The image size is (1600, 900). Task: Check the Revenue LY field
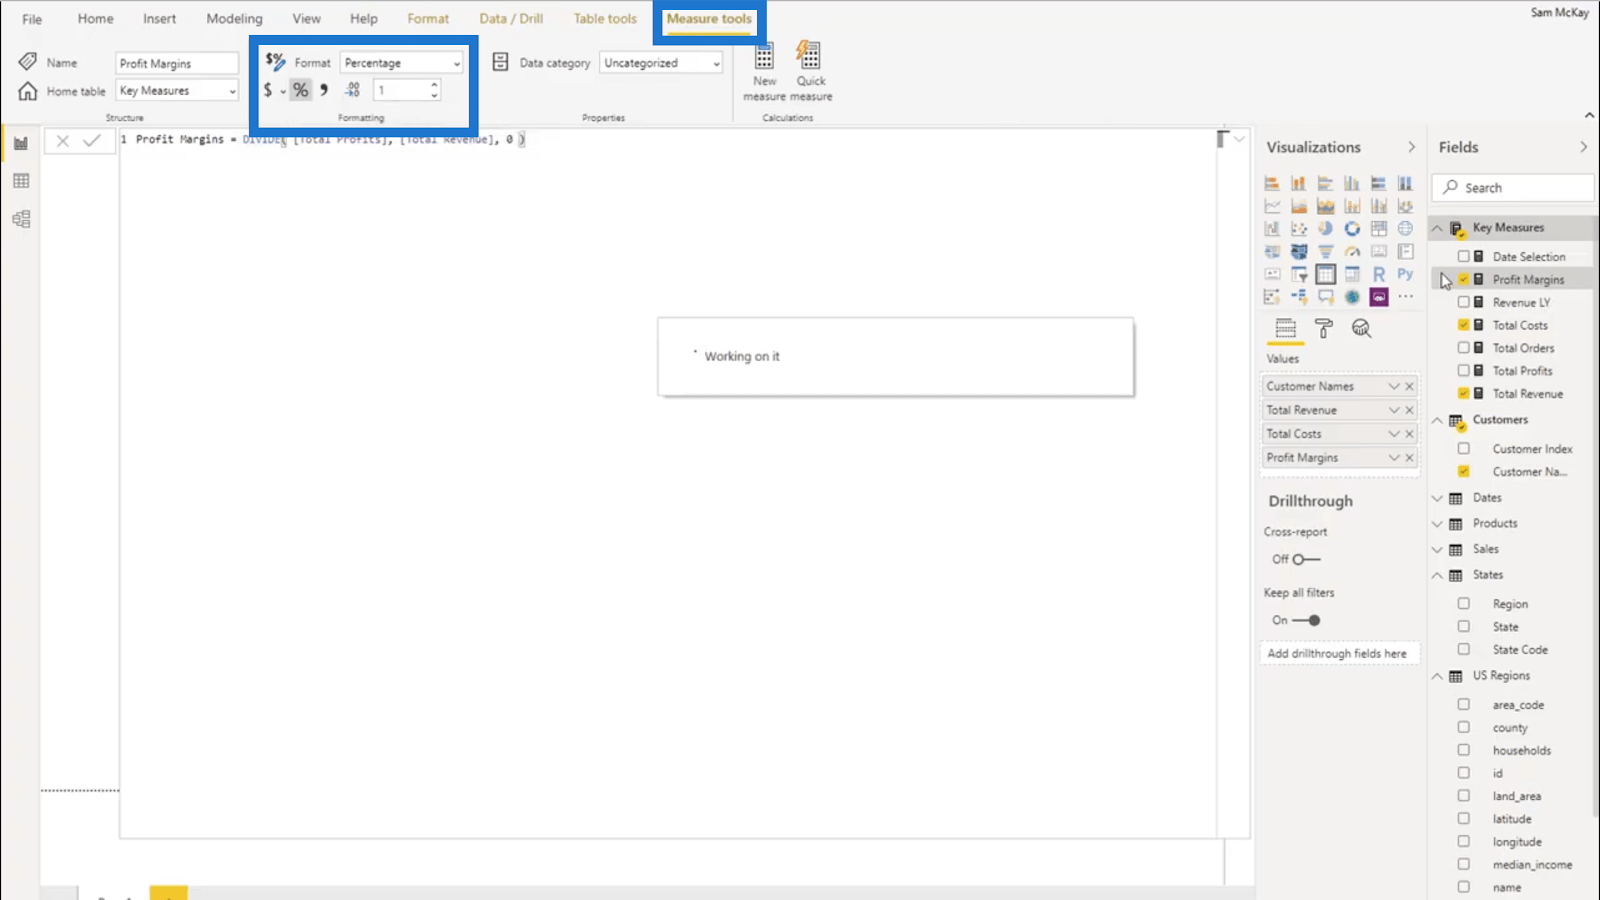point(1464,302)
